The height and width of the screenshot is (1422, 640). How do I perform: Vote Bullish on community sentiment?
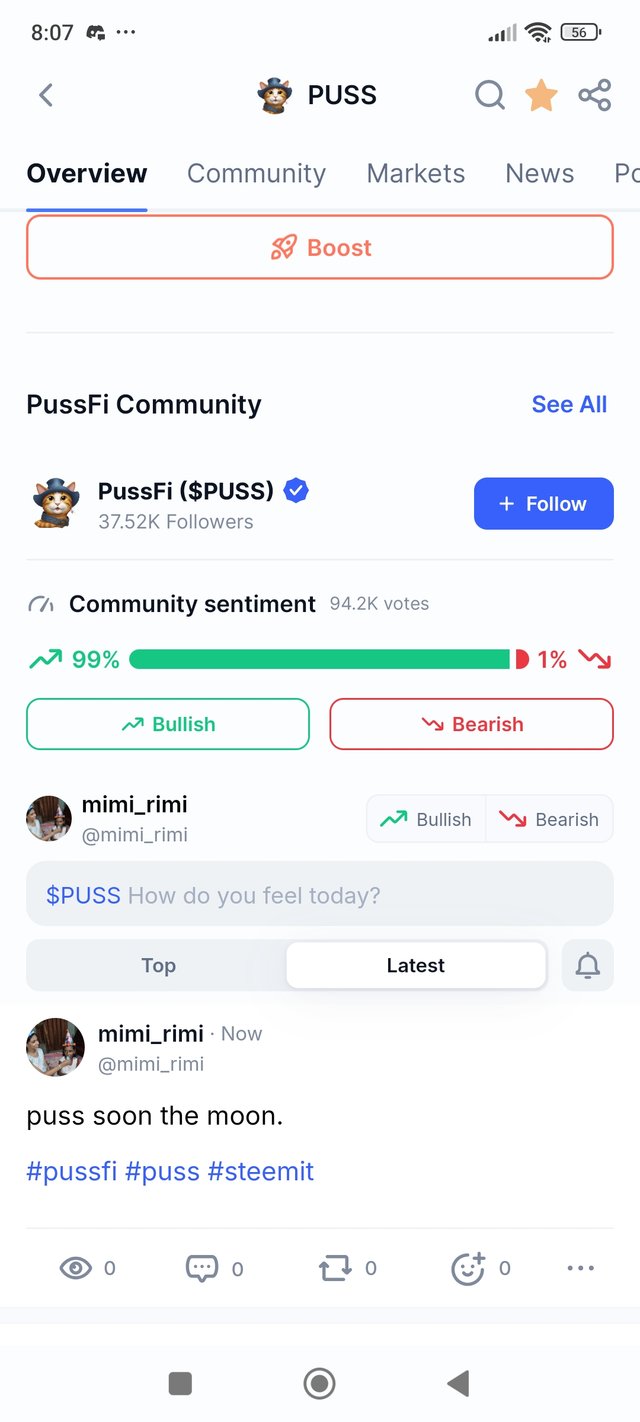tap(168, 724)
